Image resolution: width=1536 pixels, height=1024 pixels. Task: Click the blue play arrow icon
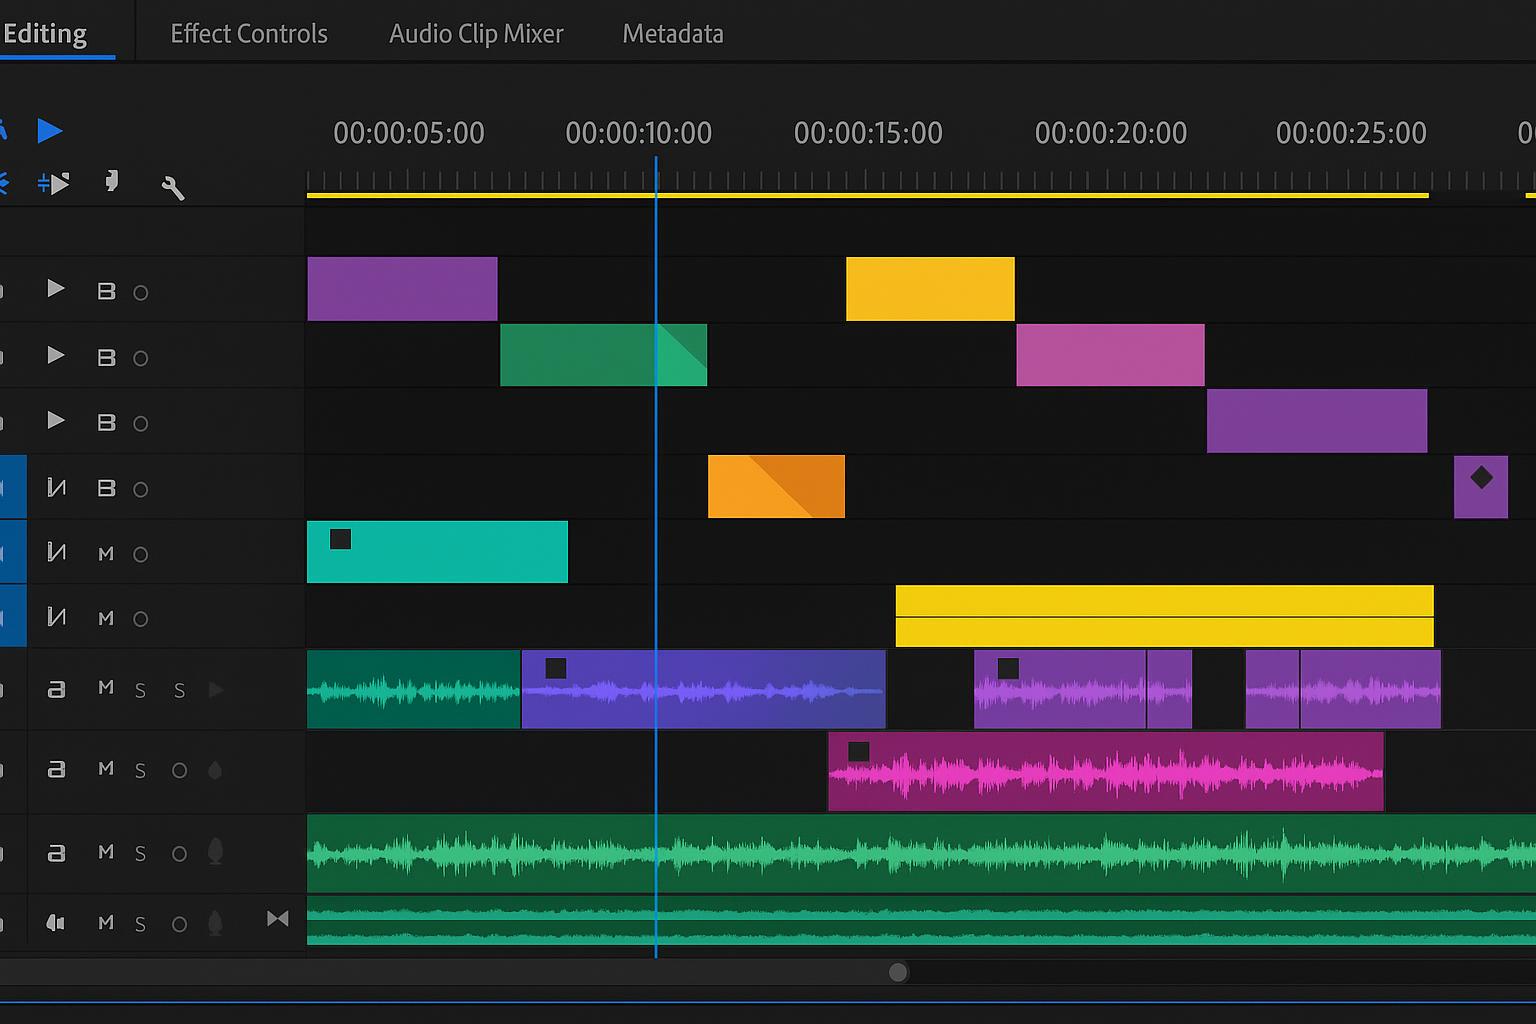pos(49,131)
